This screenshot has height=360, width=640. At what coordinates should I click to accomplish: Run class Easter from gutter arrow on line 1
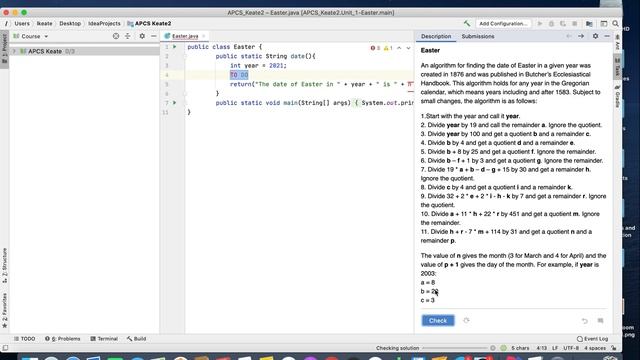[175, 47]
